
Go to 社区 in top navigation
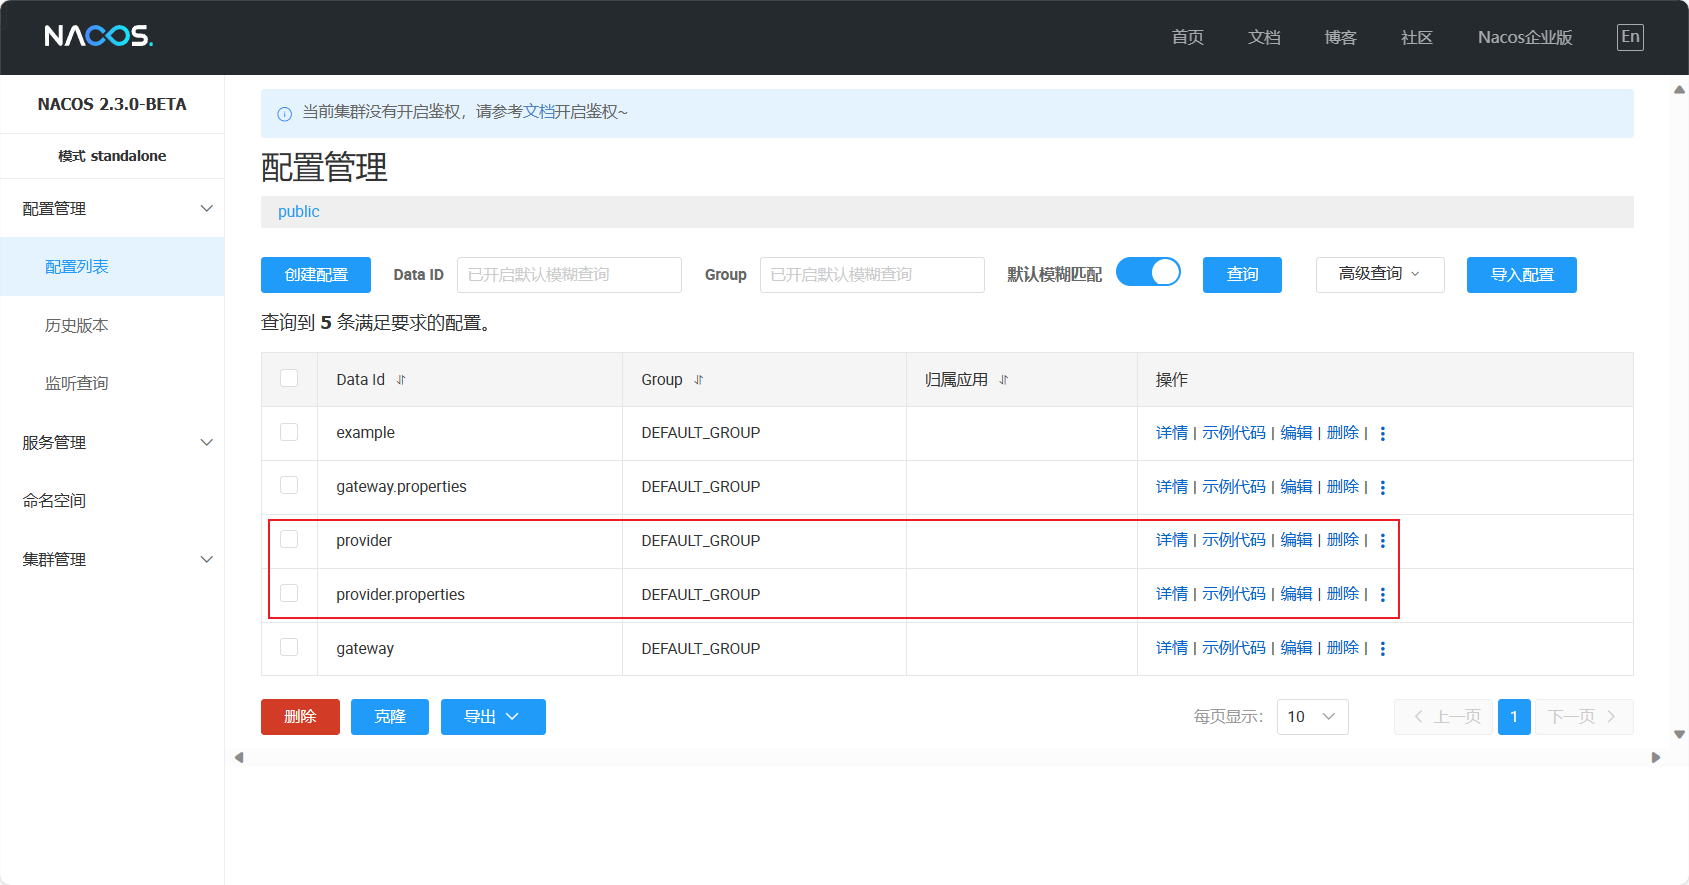point(1417,38)
